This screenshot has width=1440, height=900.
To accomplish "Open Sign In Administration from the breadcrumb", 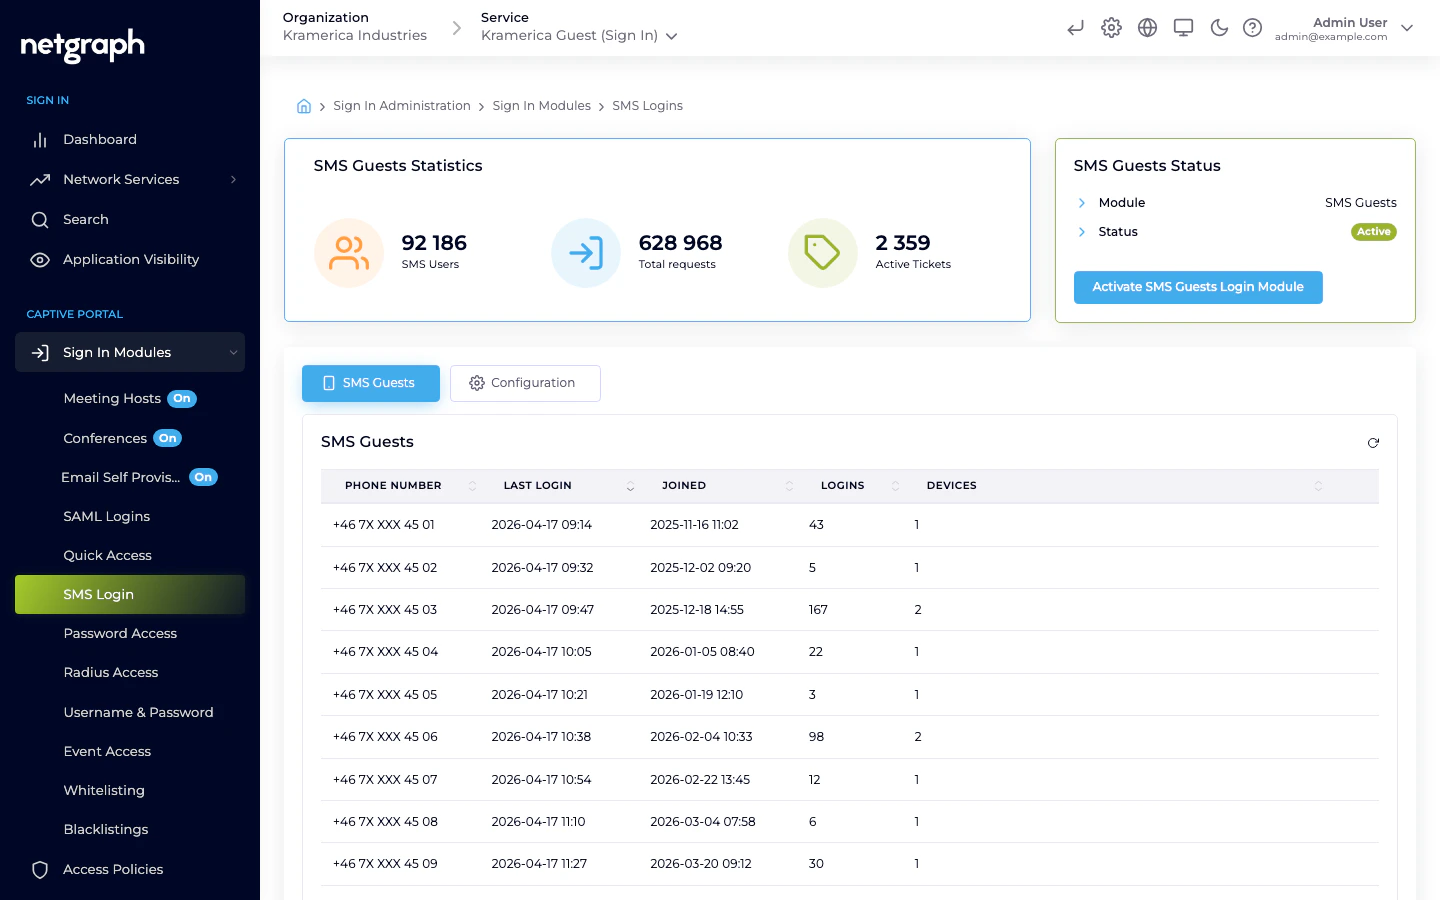I will click(x=402, y=105).
